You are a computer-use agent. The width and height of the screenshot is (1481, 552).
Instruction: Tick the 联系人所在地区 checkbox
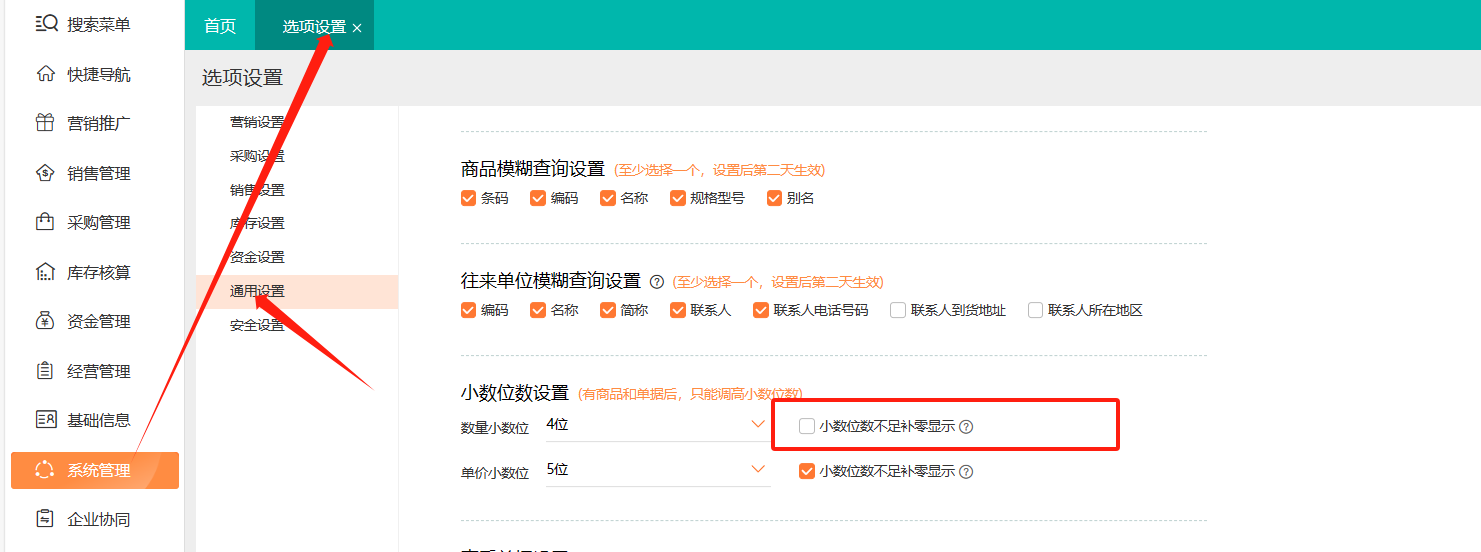(1035, 310)
